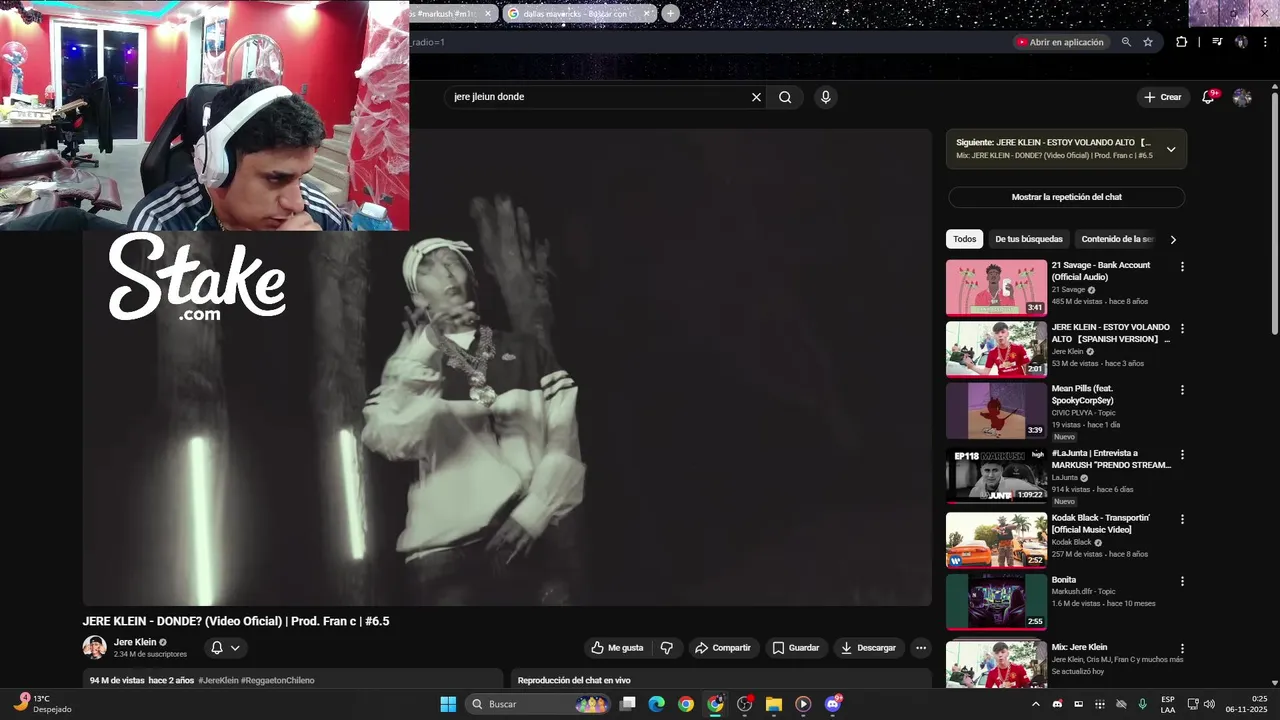Open options for Mix: Jere Klein

1182,649
